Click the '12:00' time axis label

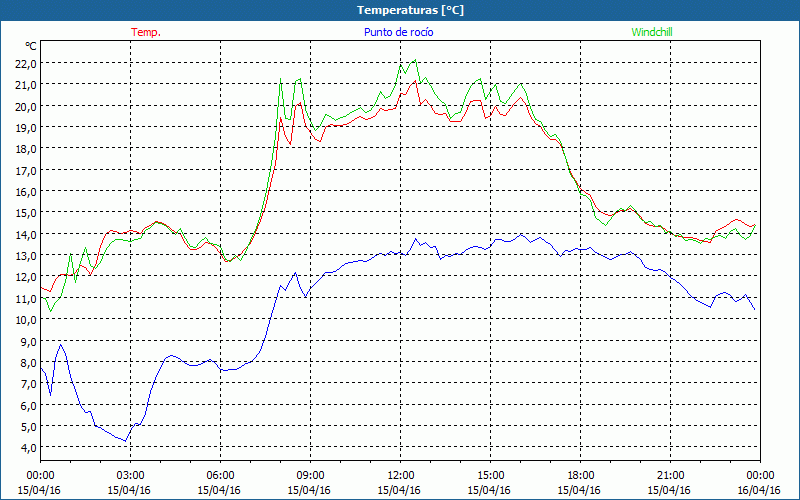click(401, 475)
